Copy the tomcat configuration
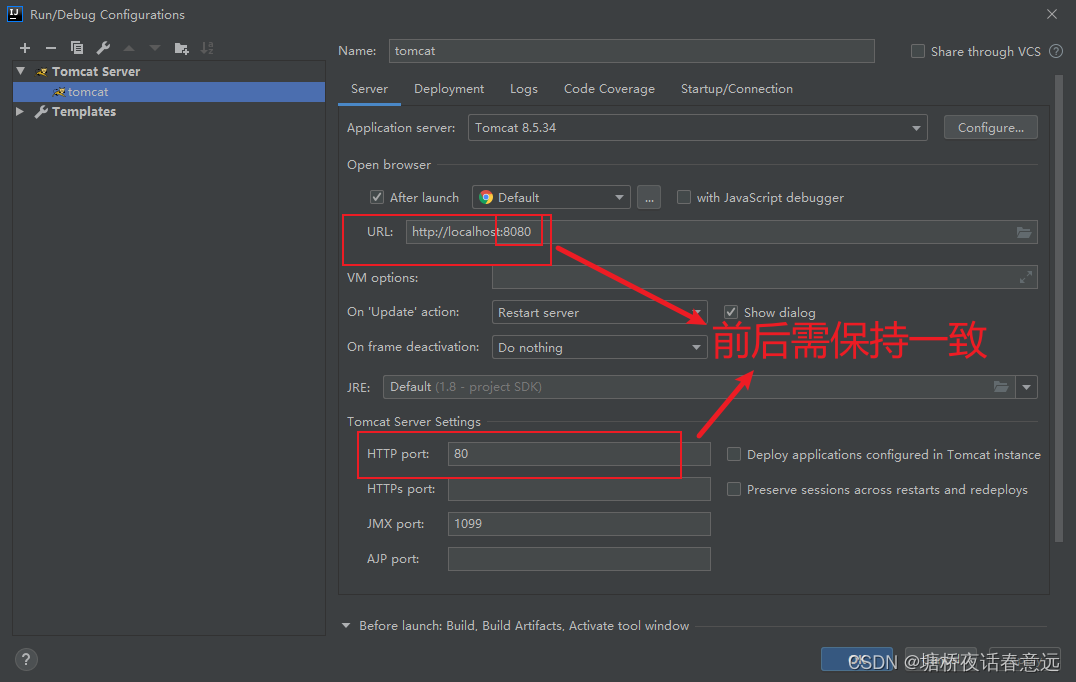1076x682 pixels. coord(77,47)
